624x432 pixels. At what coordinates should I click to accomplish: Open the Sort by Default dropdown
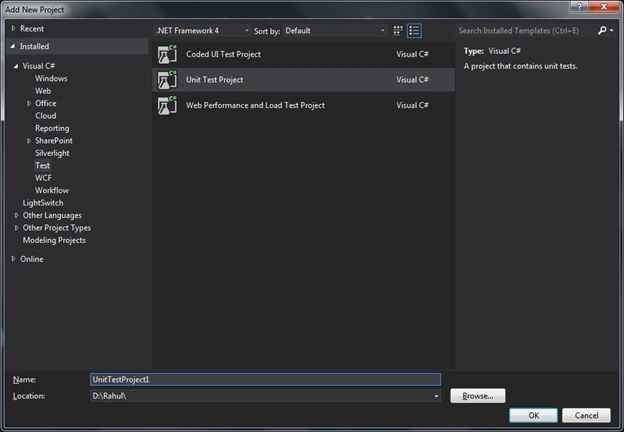pyautogui.click(x=335, y=31)
